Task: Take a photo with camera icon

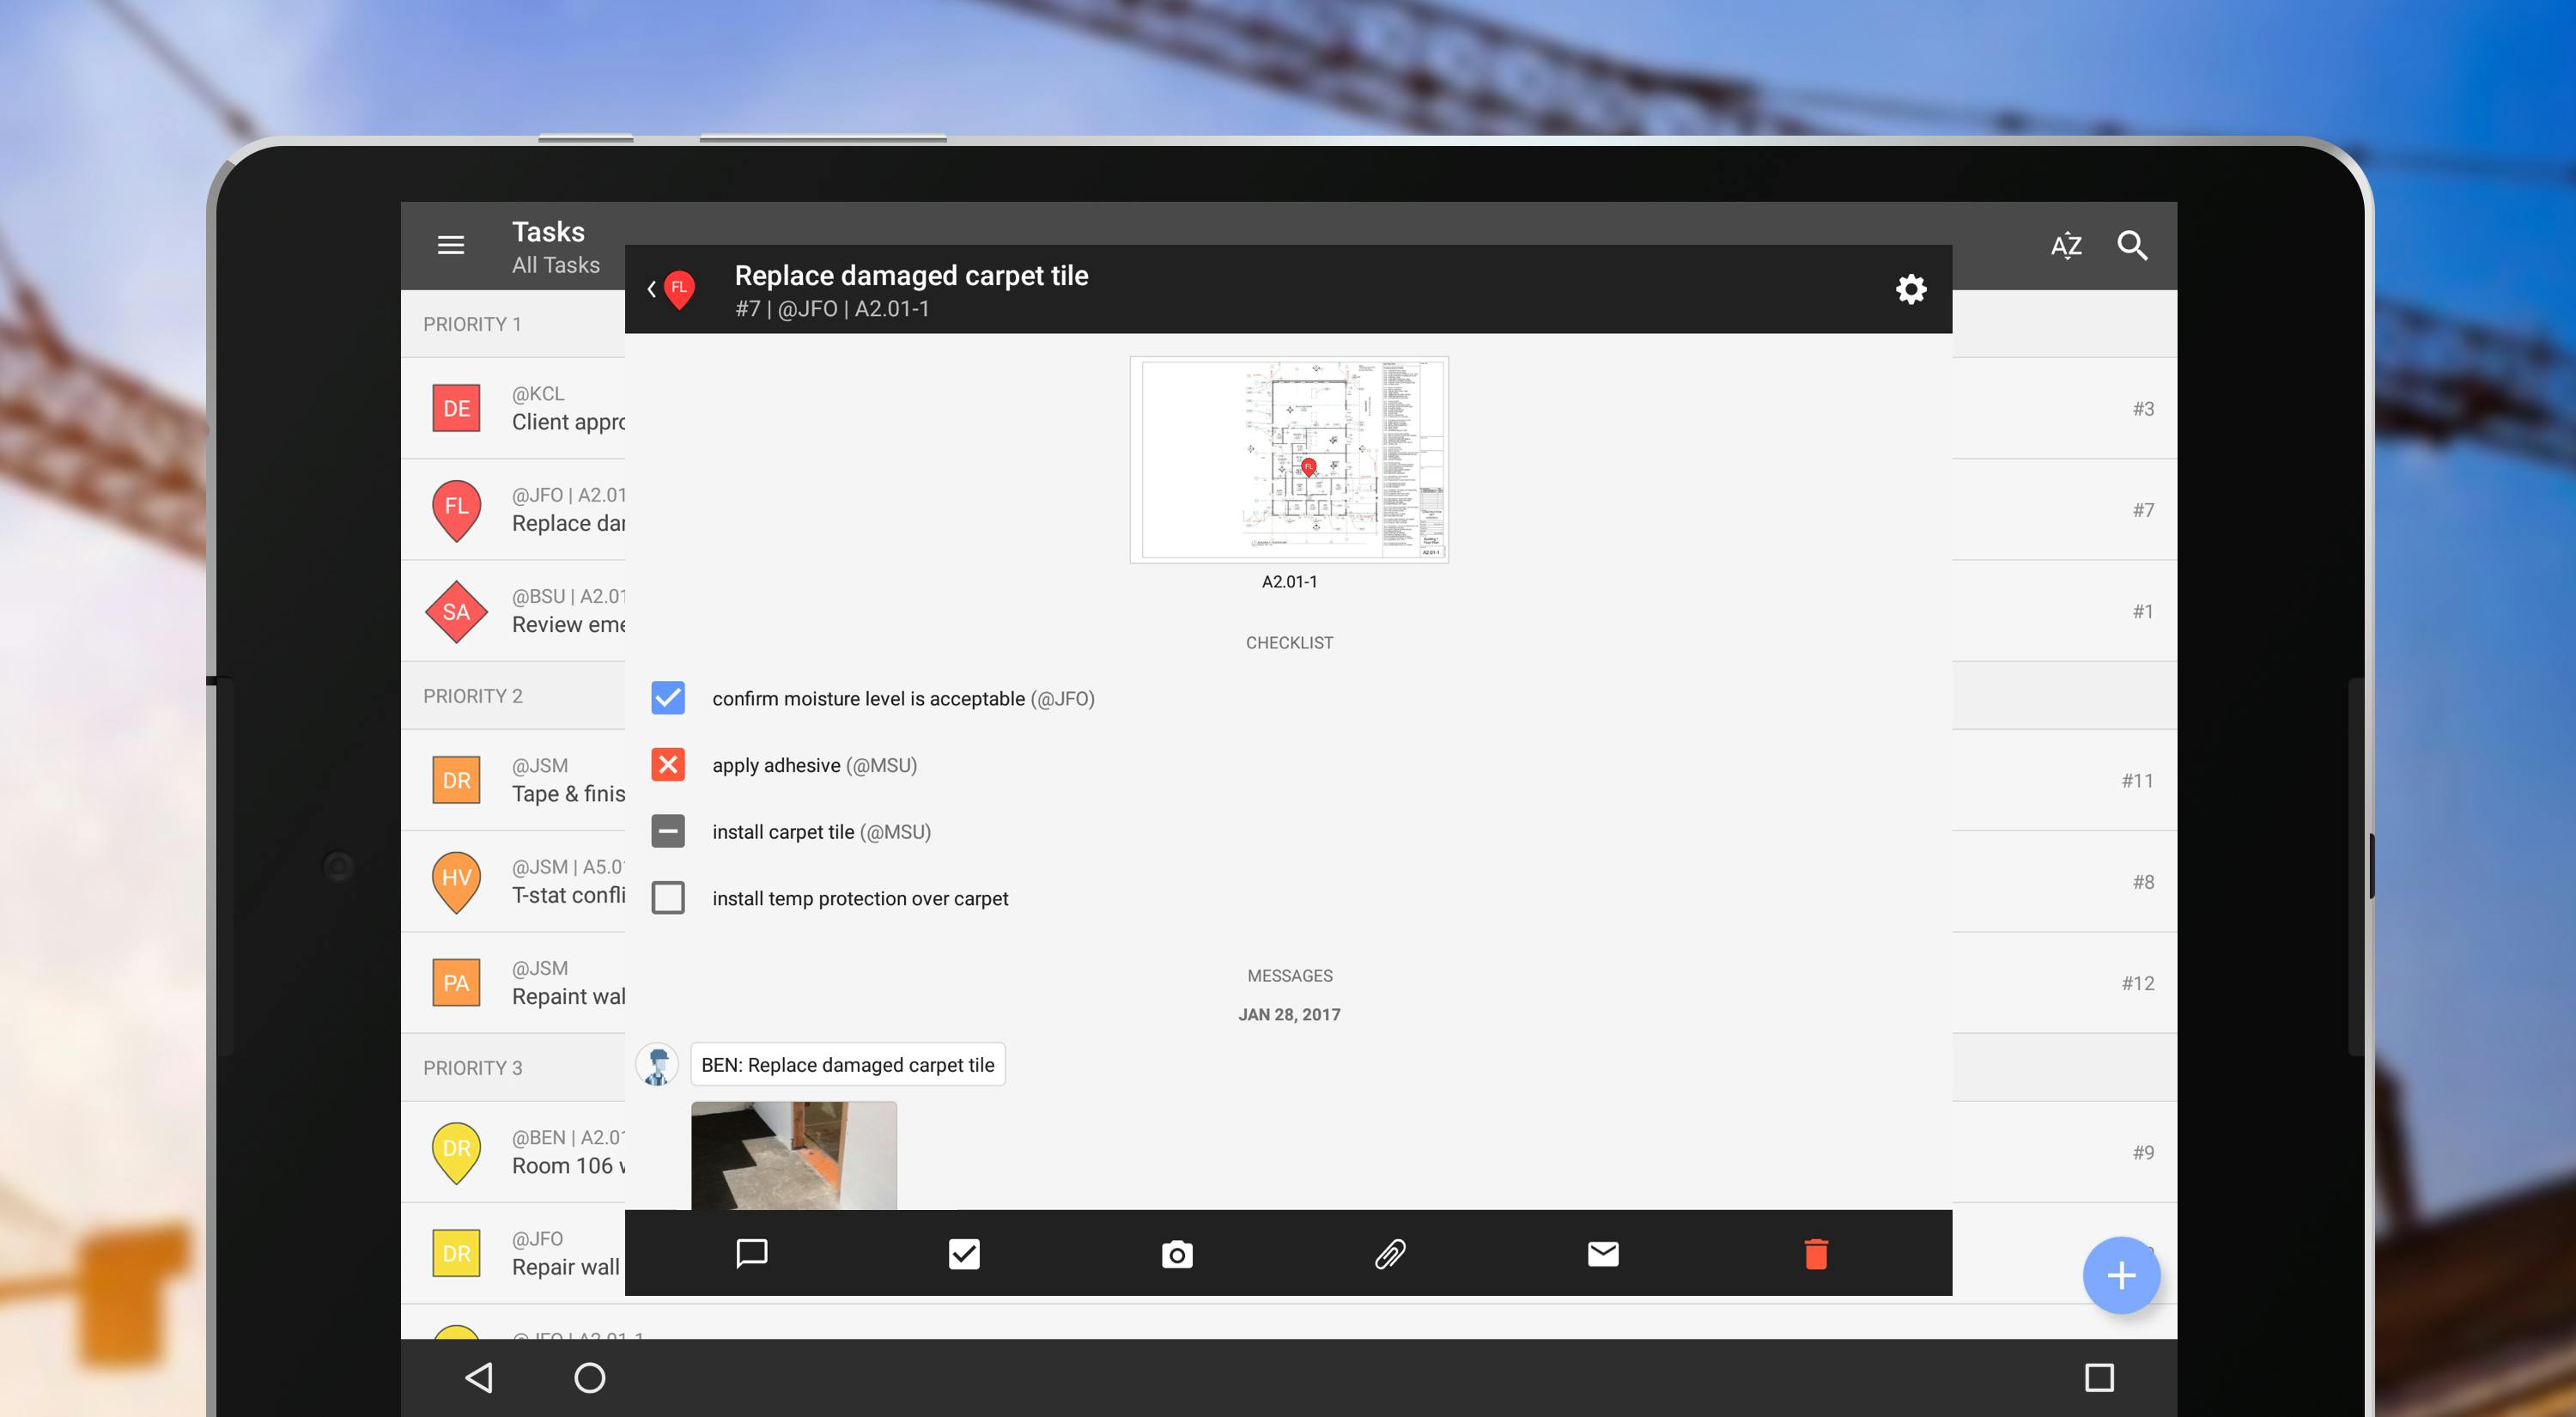Action: (1177, 1254)
